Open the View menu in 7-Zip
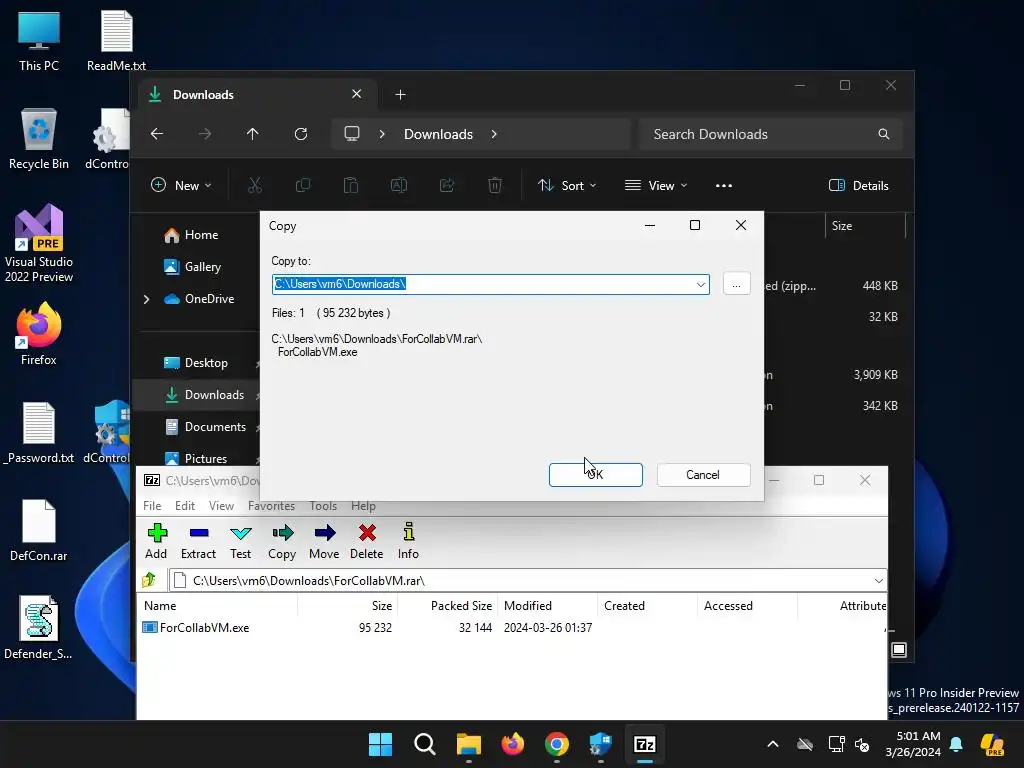 pyautogui.click(x=221, y=506)
